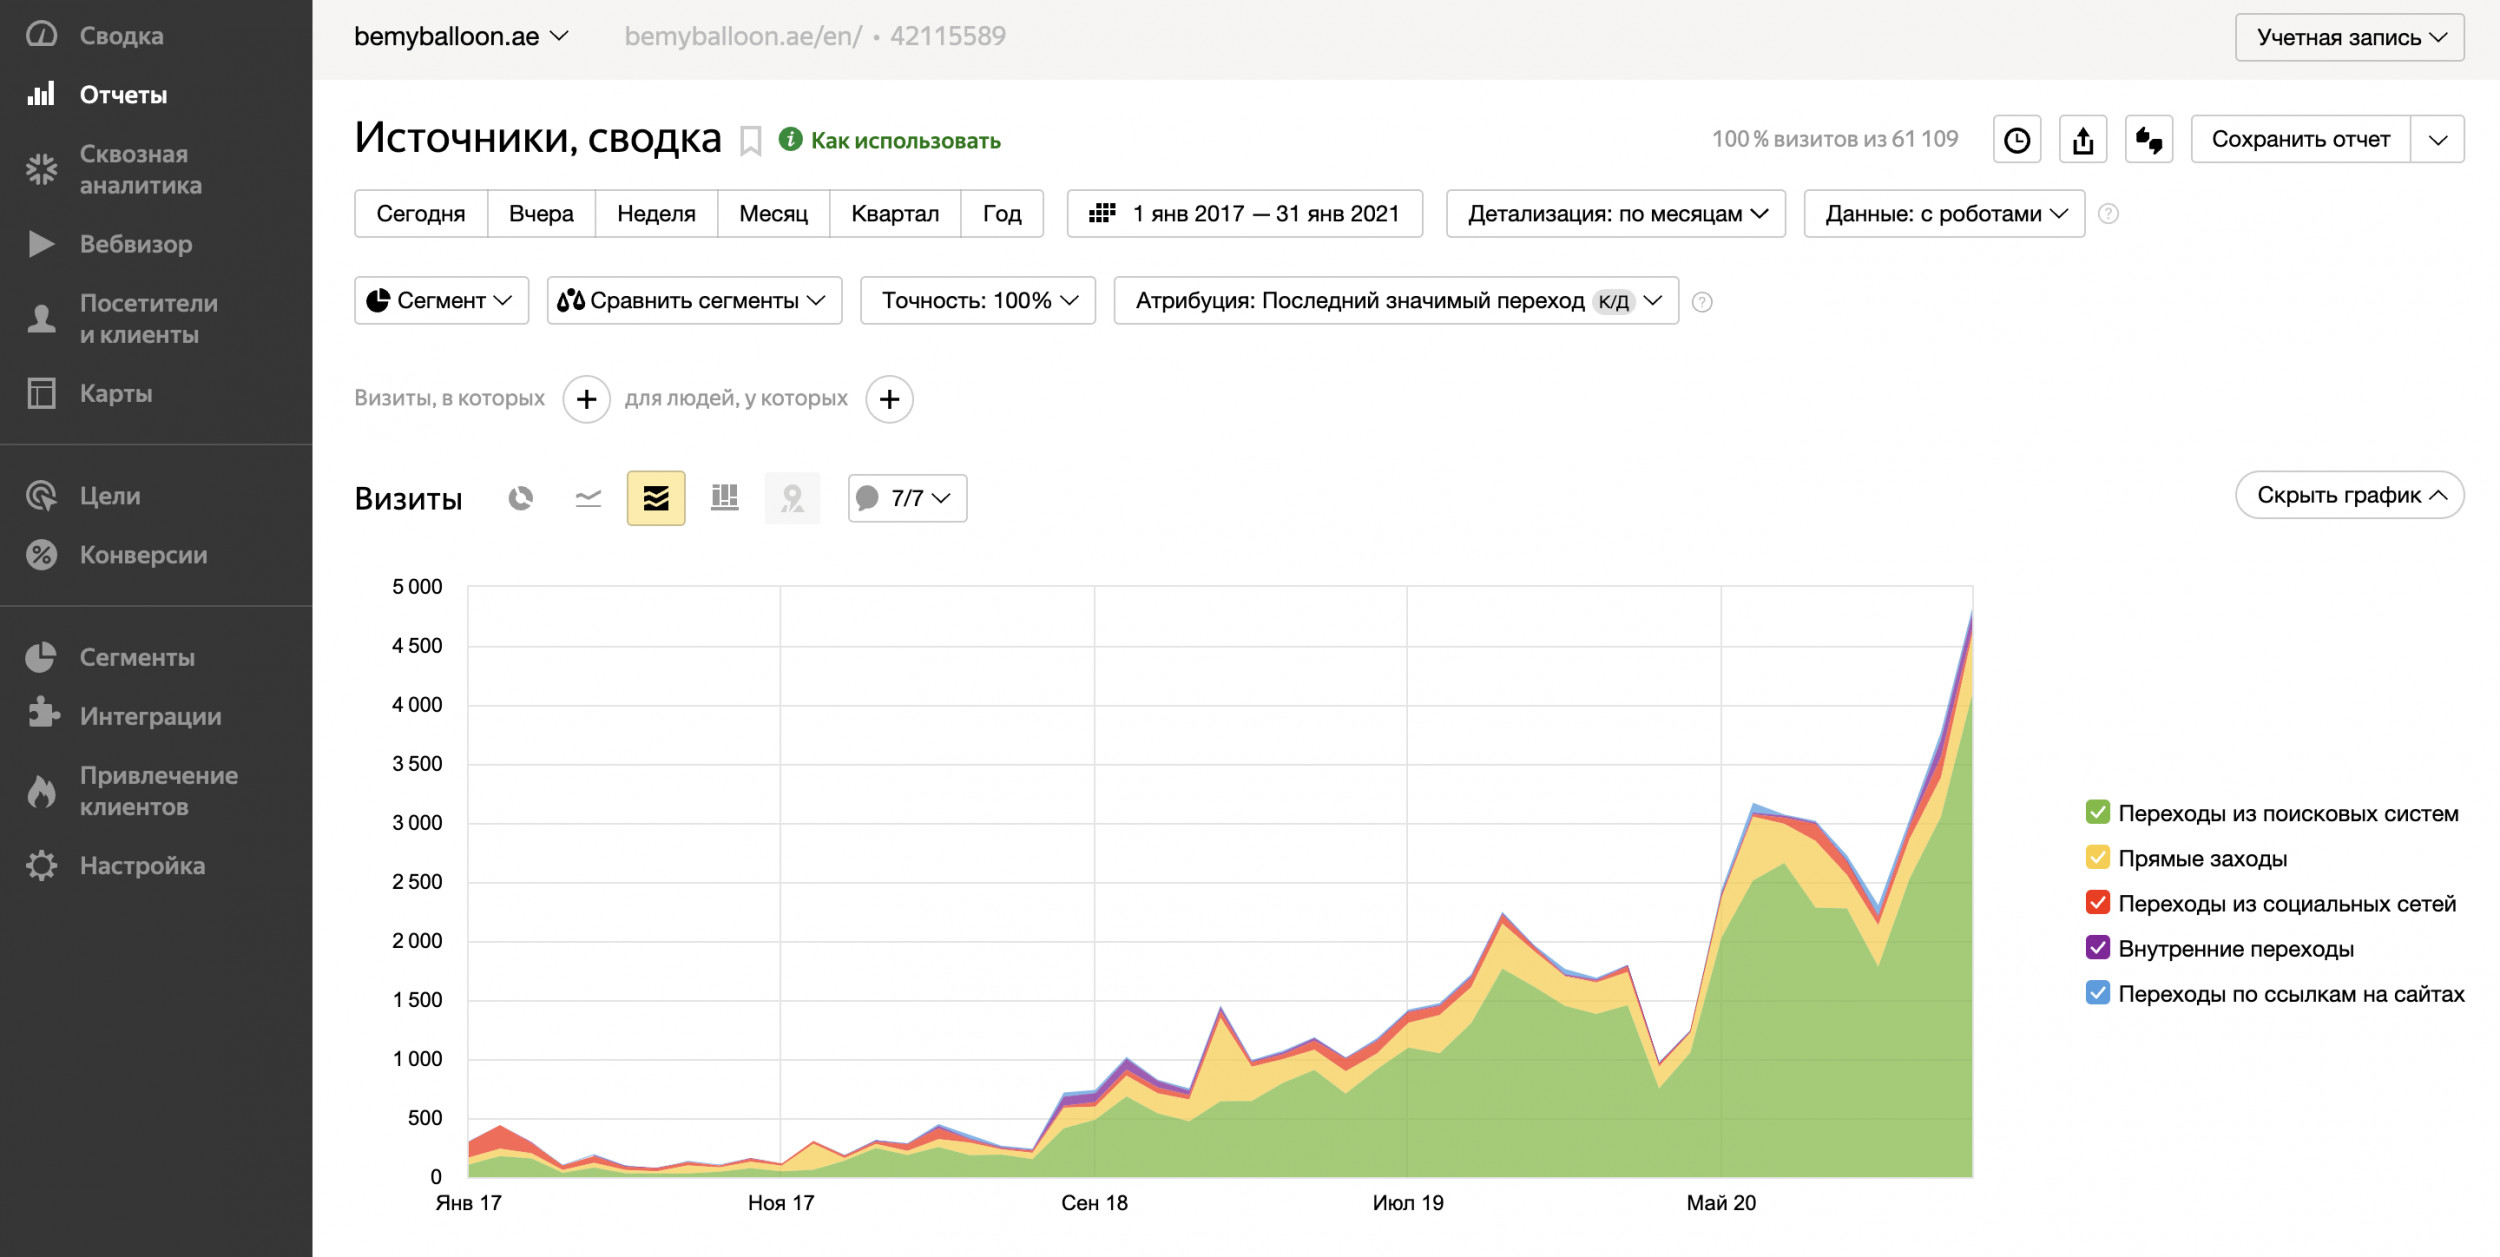Collapse the chart with Скрыть график
The image size is (2500, 1257).
(2349, 496)
